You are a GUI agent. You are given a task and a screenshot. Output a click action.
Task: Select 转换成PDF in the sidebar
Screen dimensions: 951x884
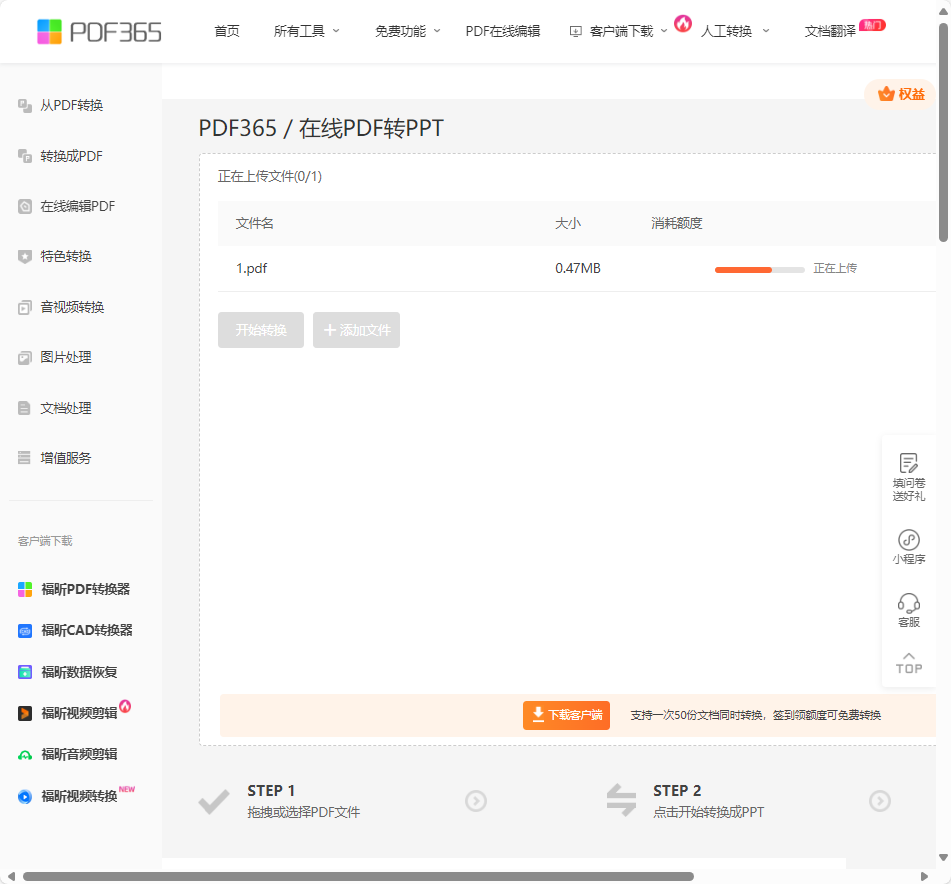(72, 156)
